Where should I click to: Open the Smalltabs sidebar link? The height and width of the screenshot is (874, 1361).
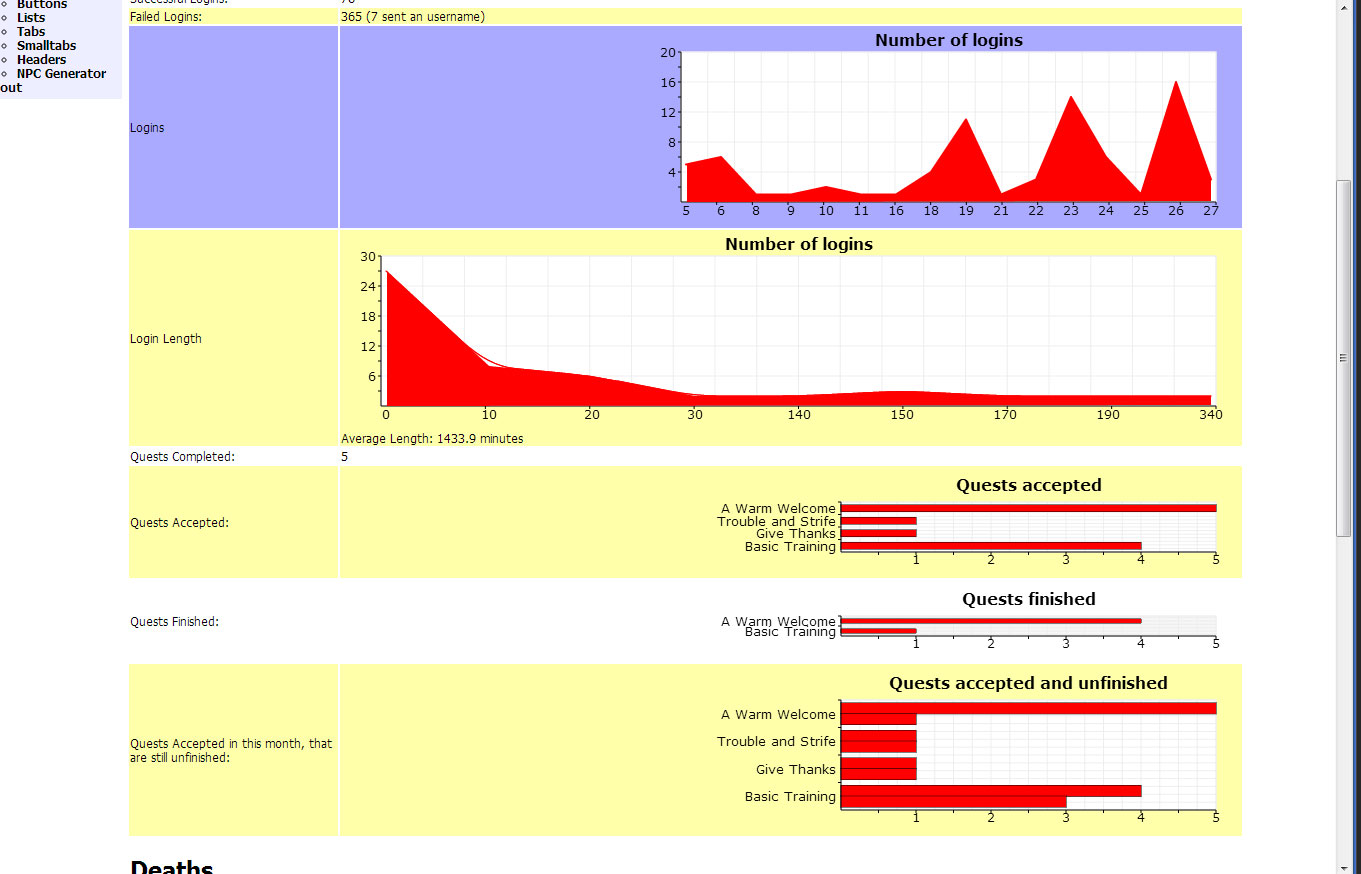[46, 46]
